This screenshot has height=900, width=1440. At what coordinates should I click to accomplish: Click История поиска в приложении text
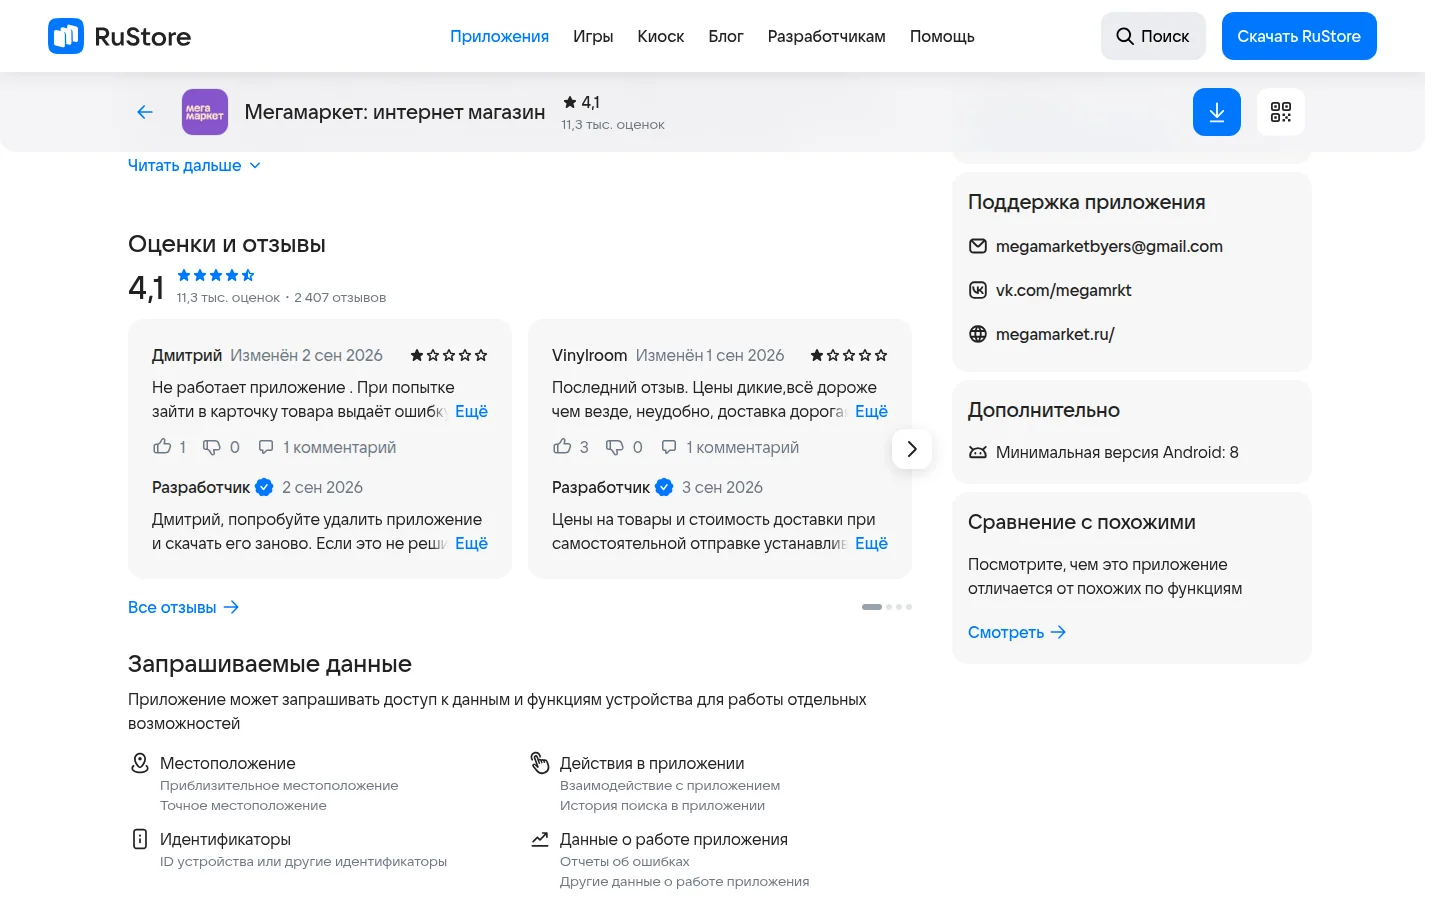click(x=662, y=805)
